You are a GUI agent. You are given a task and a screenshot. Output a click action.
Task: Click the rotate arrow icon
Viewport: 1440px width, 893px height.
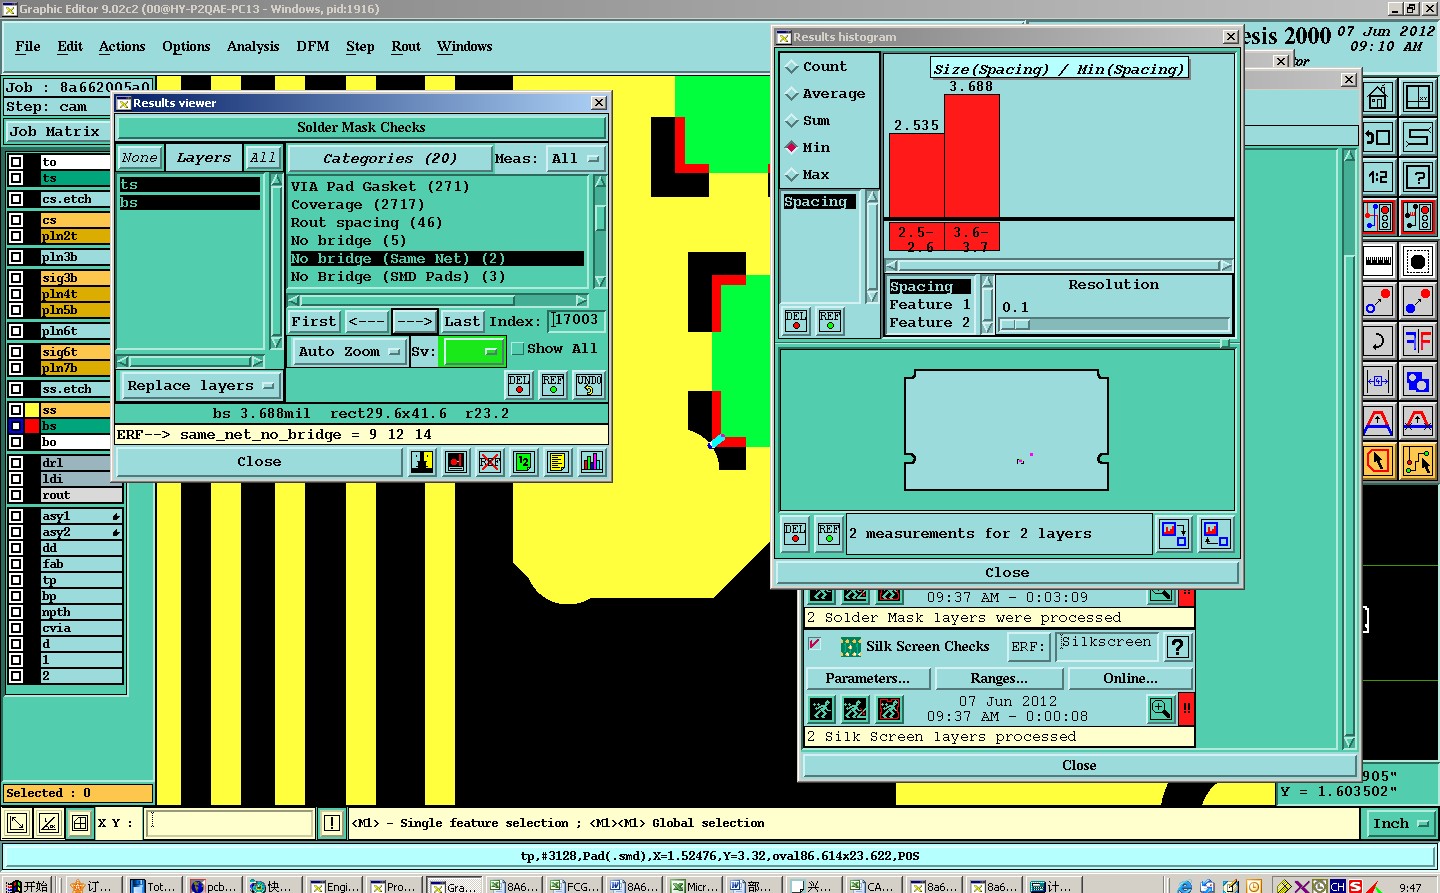click(x=1378, y=341)
